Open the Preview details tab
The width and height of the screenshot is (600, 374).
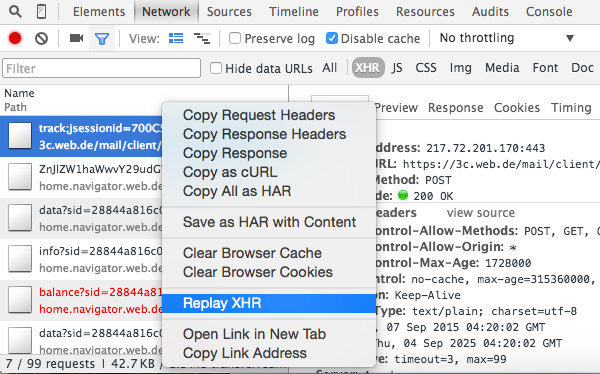(x=396, y=108)
